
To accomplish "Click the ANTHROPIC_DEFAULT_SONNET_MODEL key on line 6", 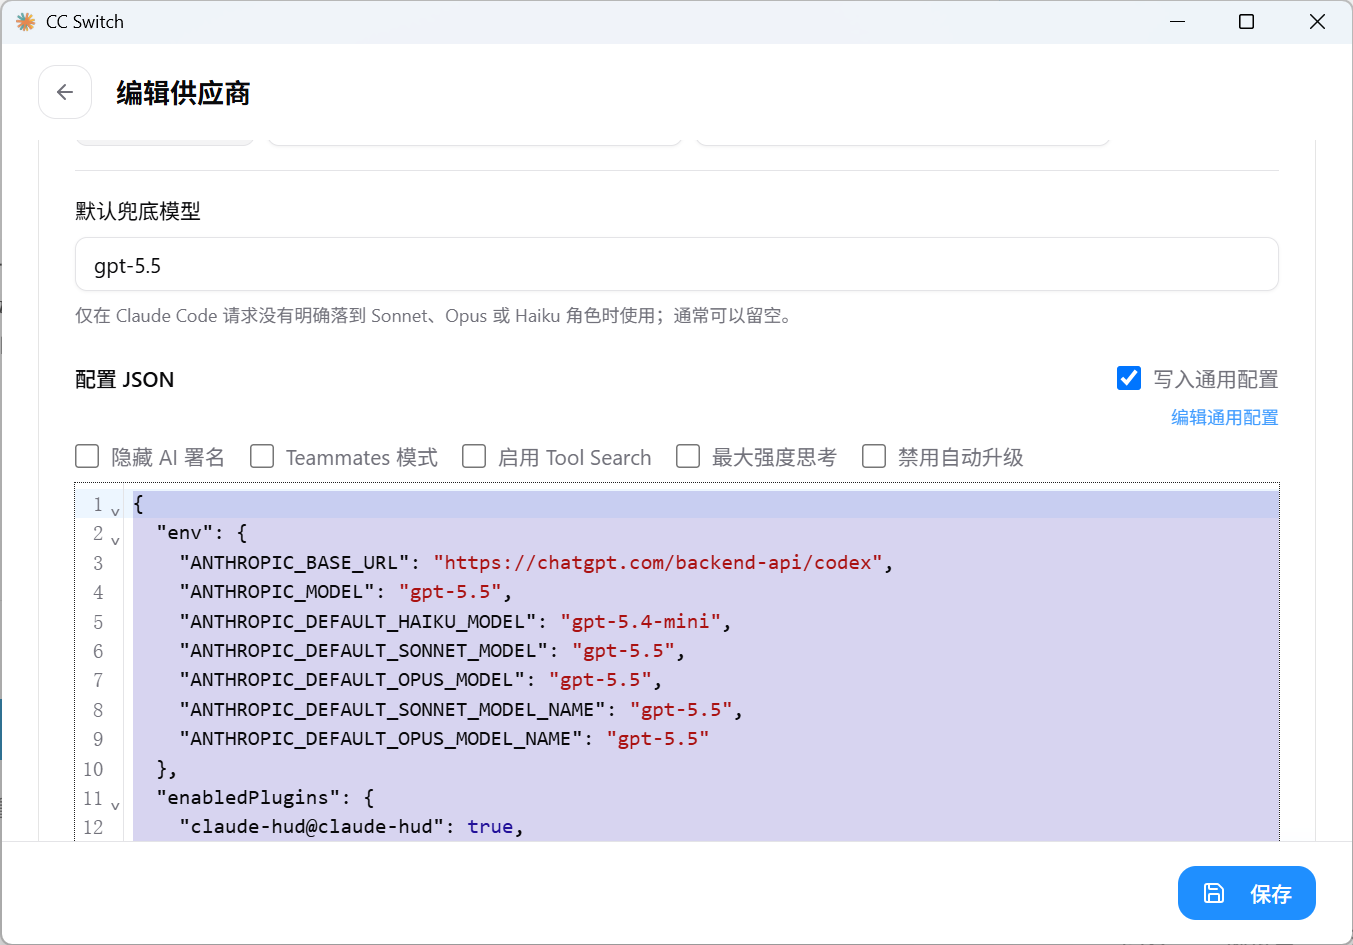I will click(x=364, y=651).
